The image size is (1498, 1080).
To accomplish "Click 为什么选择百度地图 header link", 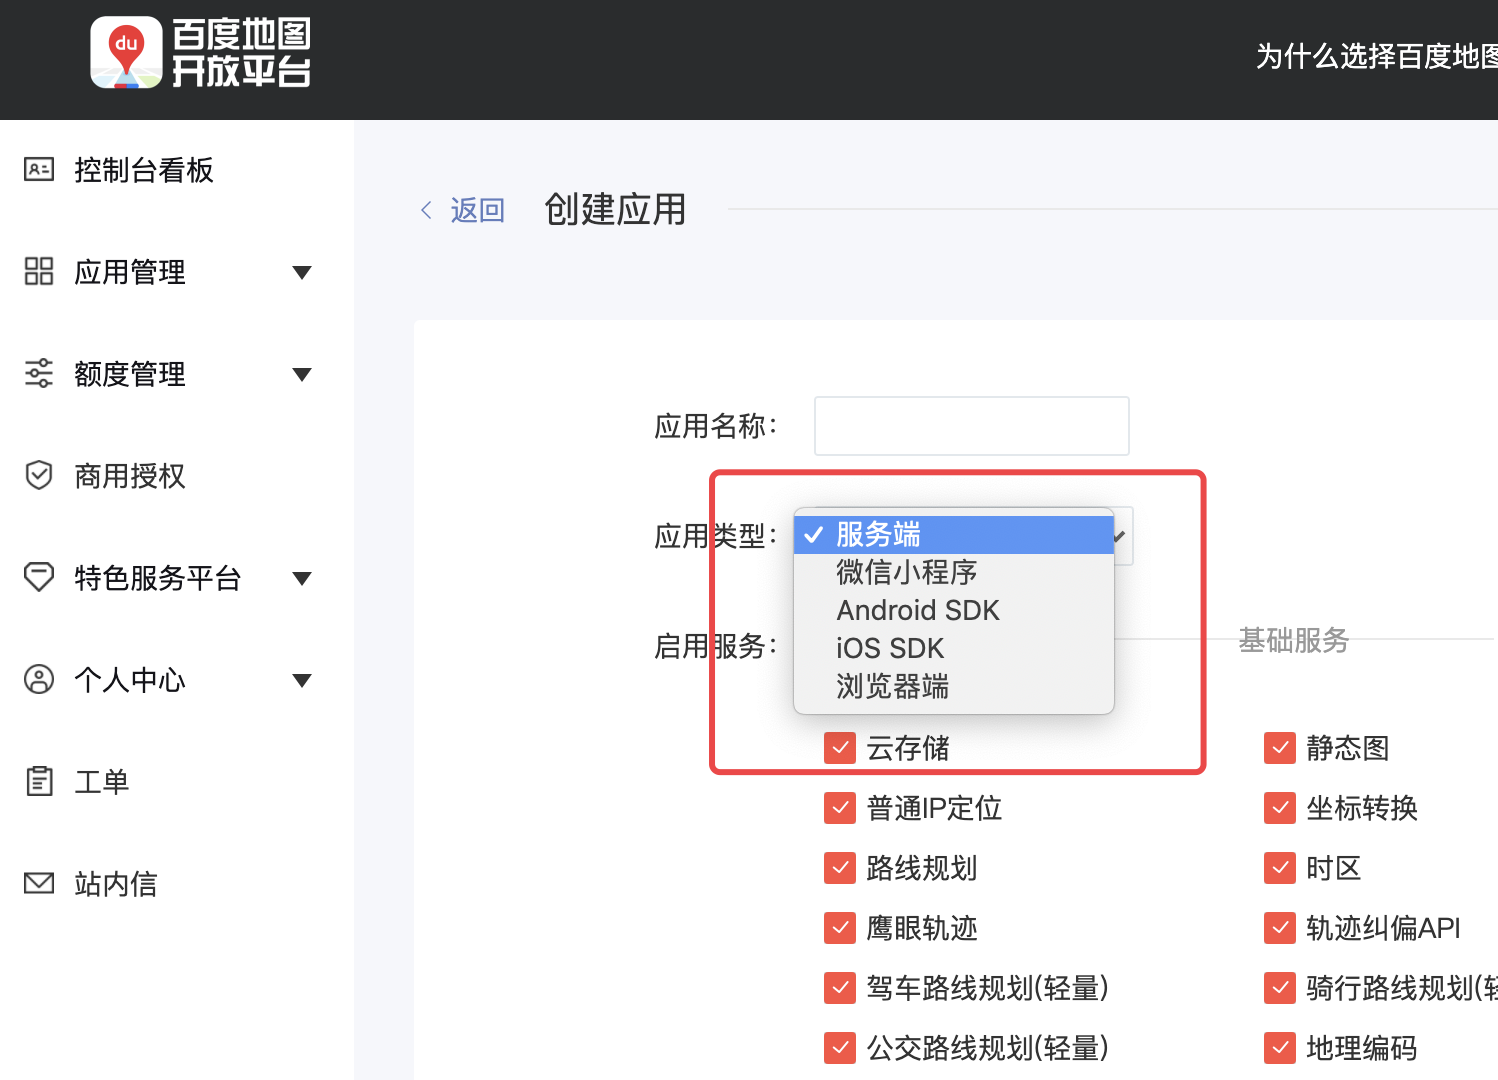I will 1376,56.
